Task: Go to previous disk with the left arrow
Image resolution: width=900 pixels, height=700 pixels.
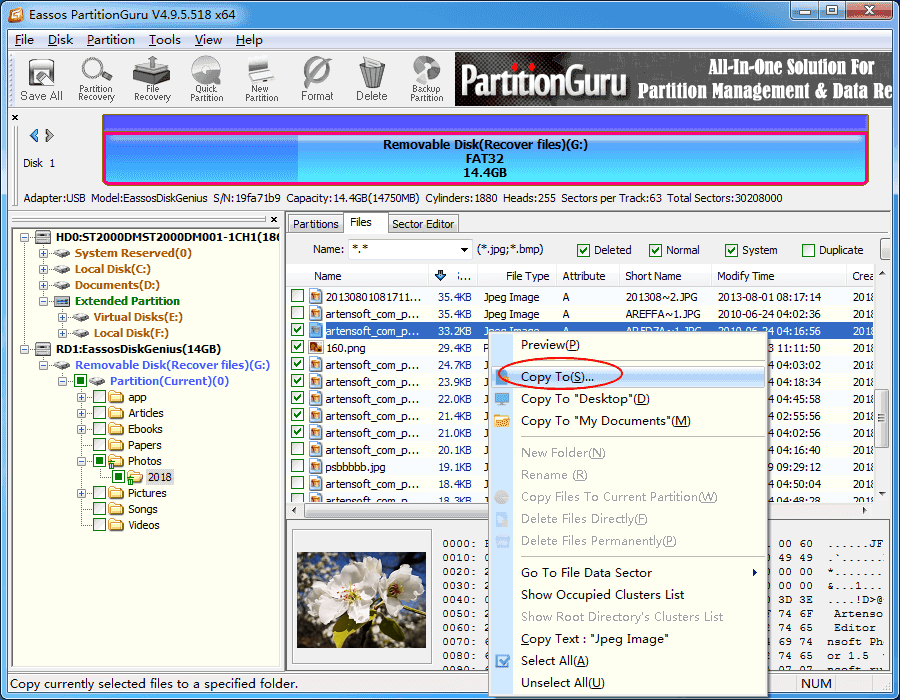Action: point(34,135)
